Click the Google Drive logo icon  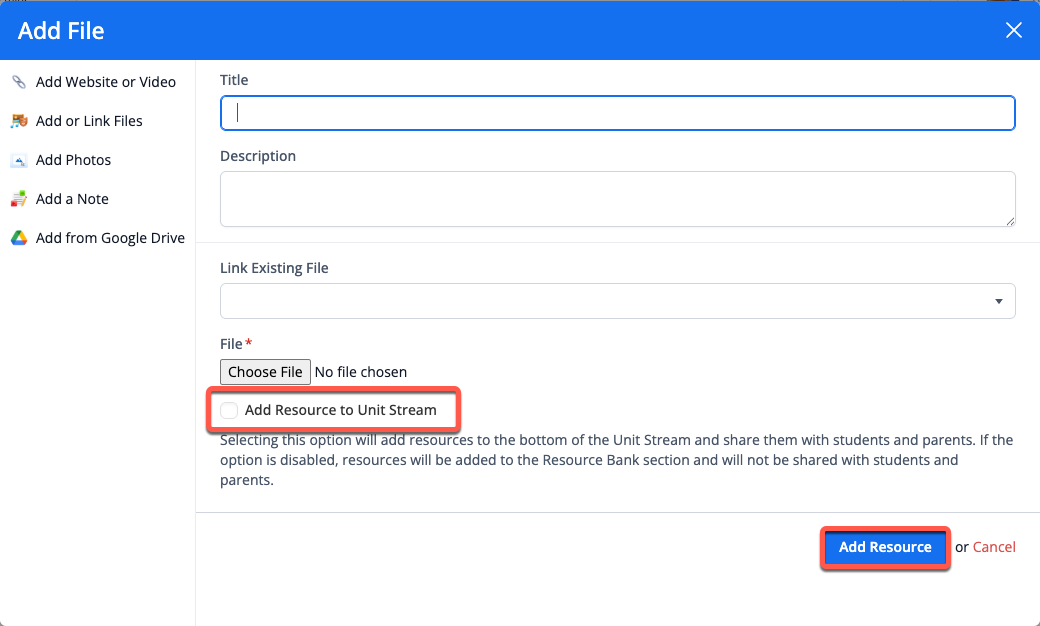[x=19, y=238]
